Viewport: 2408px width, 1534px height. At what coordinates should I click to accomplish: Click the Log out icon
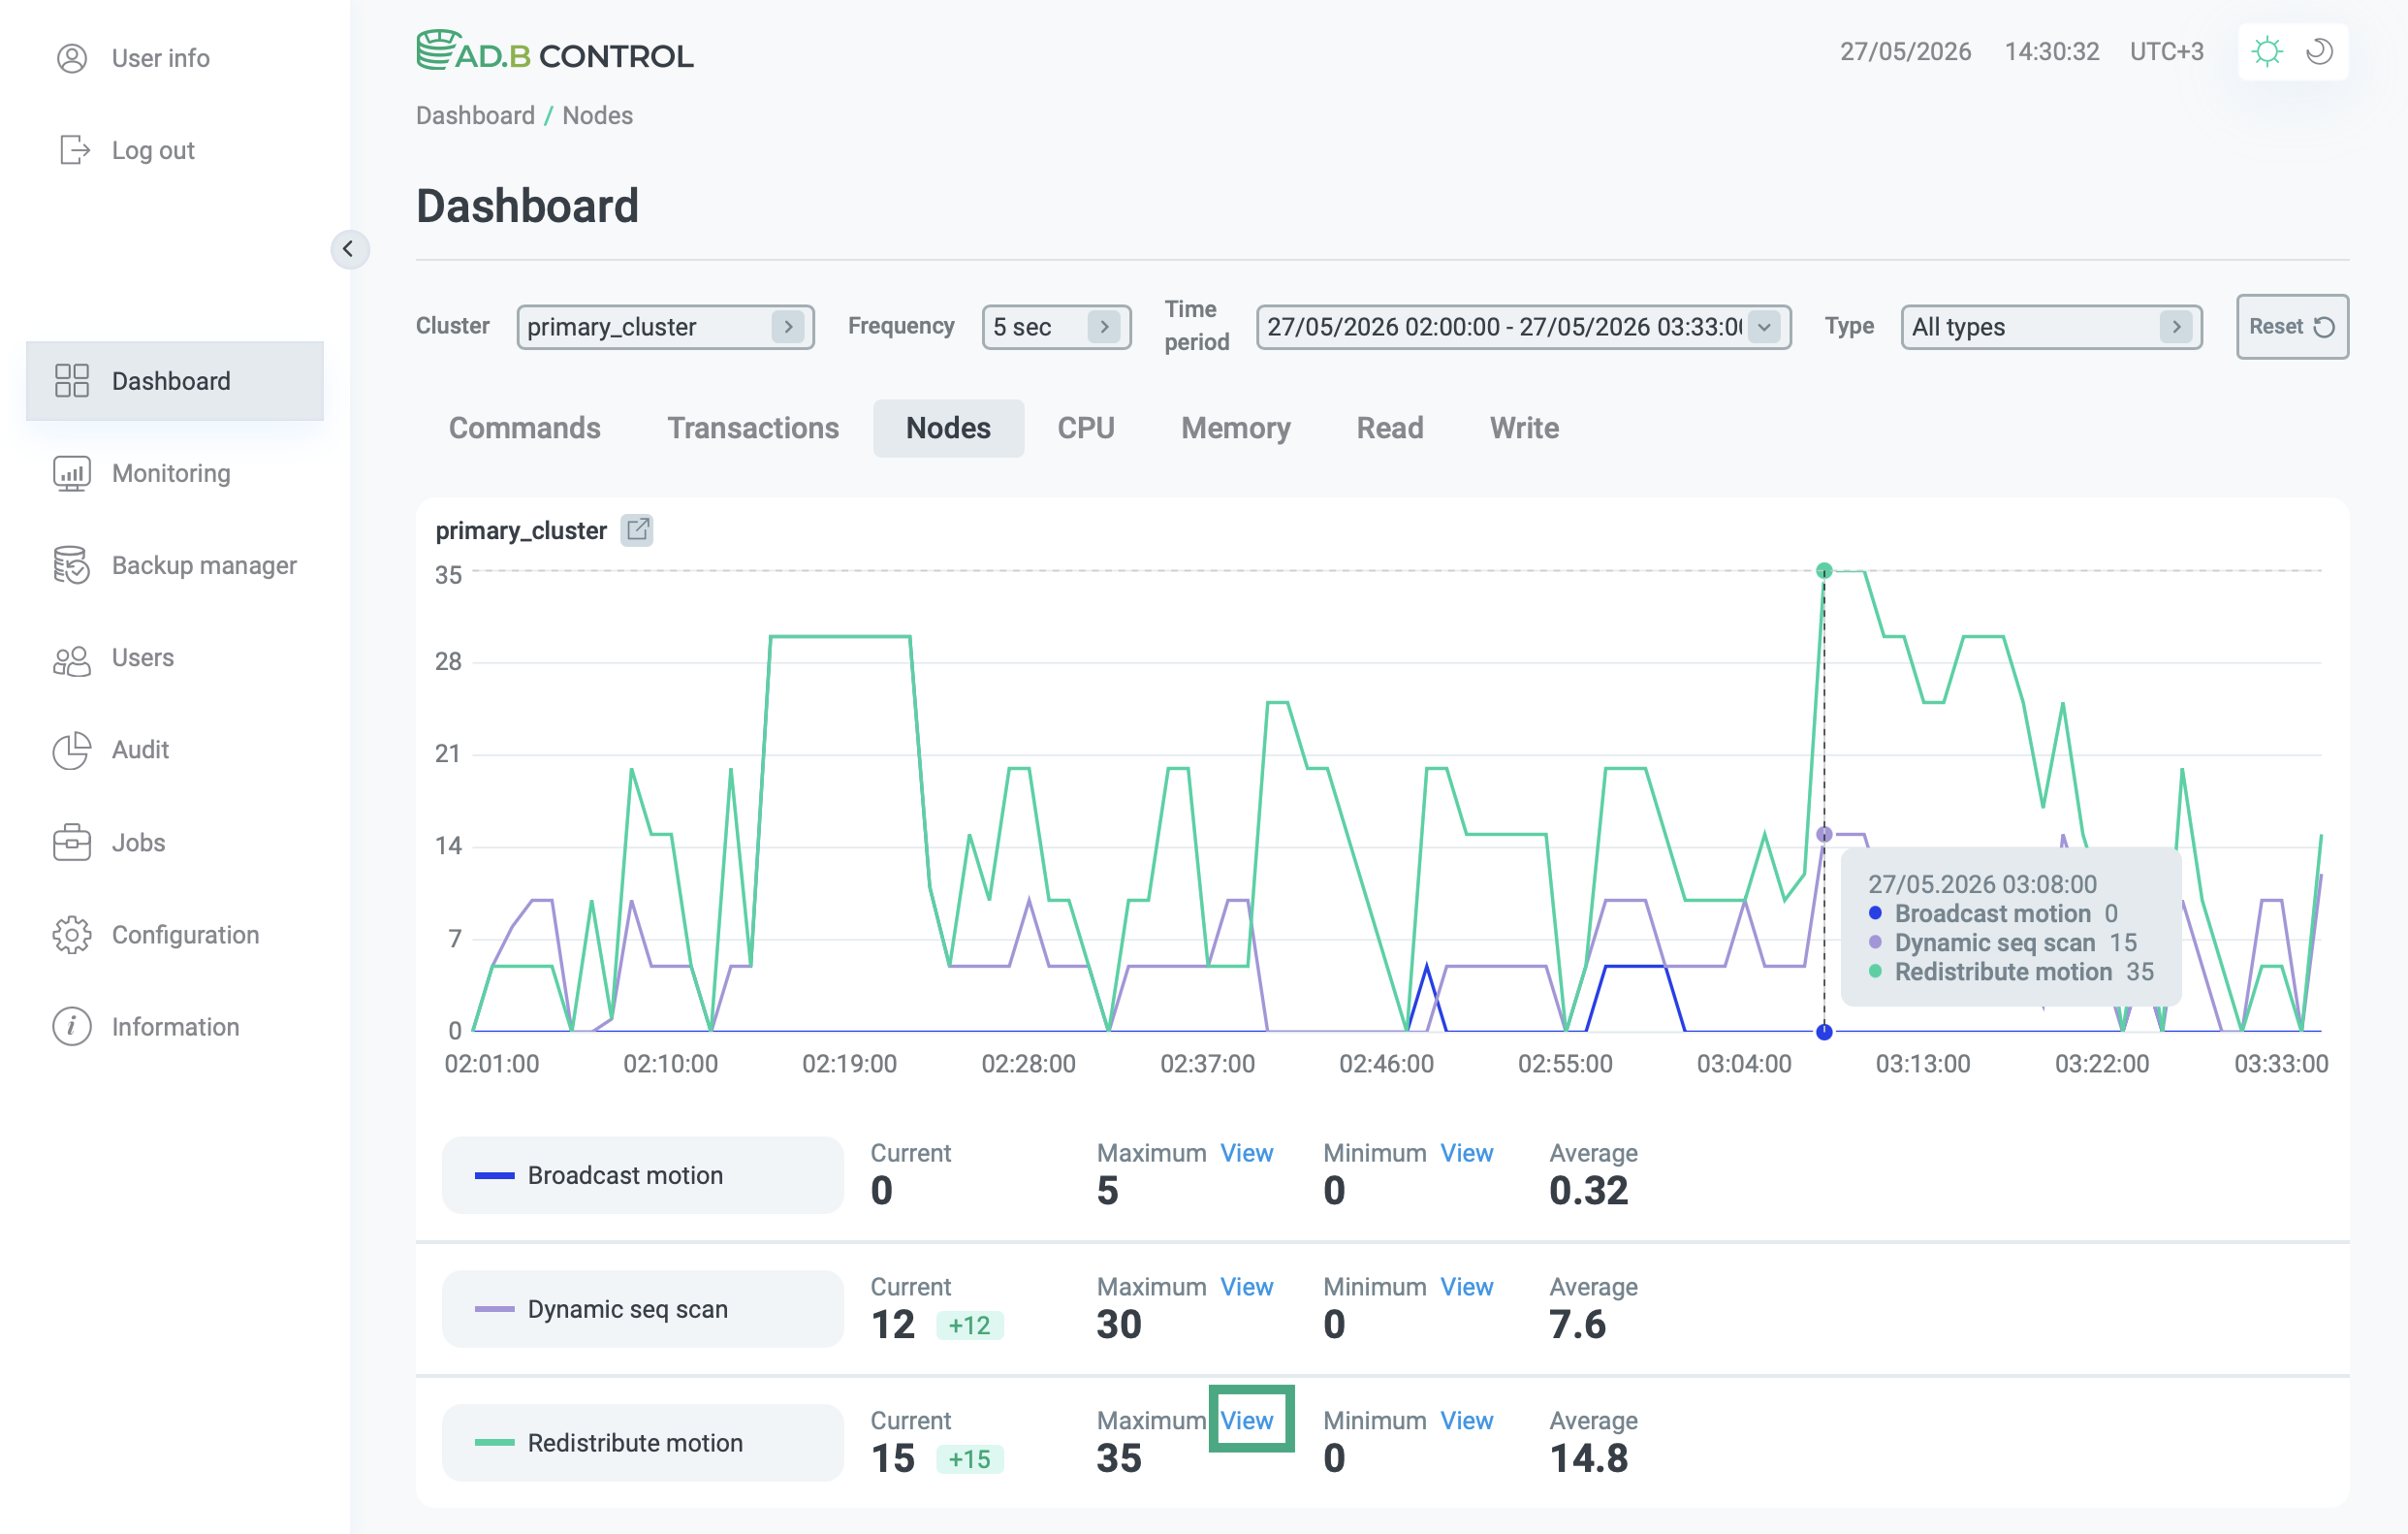73,150
